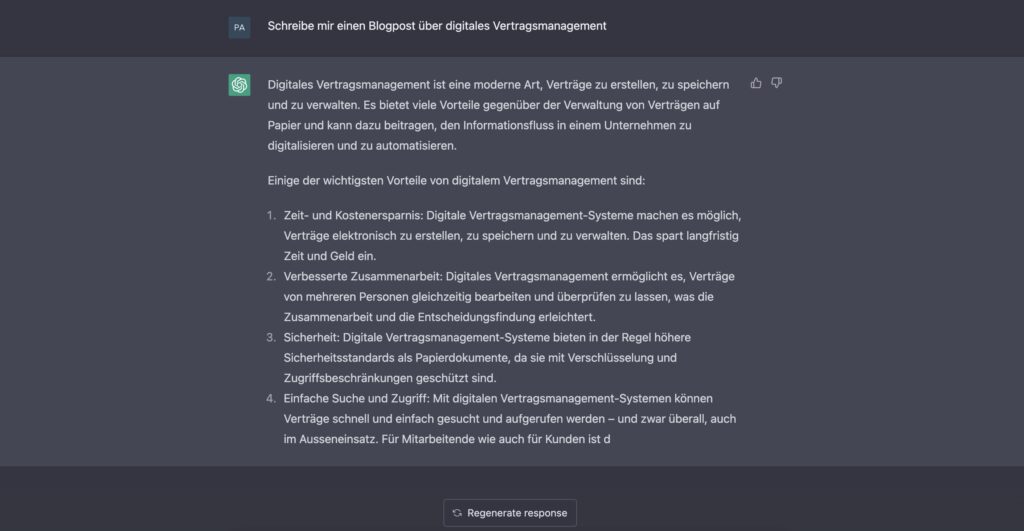Give the response a thumbs up
Screen dimensions: 1024x531
point(756,83)
